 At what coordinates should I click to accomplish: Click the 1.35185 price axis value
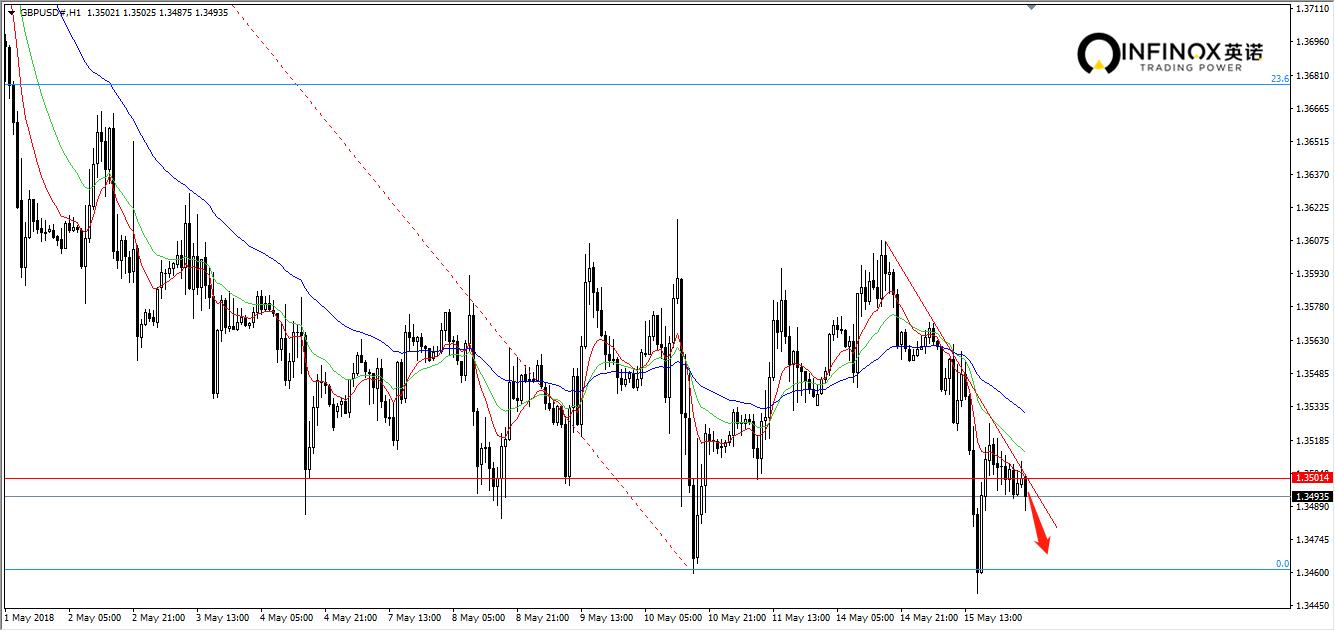[1312, 440]
